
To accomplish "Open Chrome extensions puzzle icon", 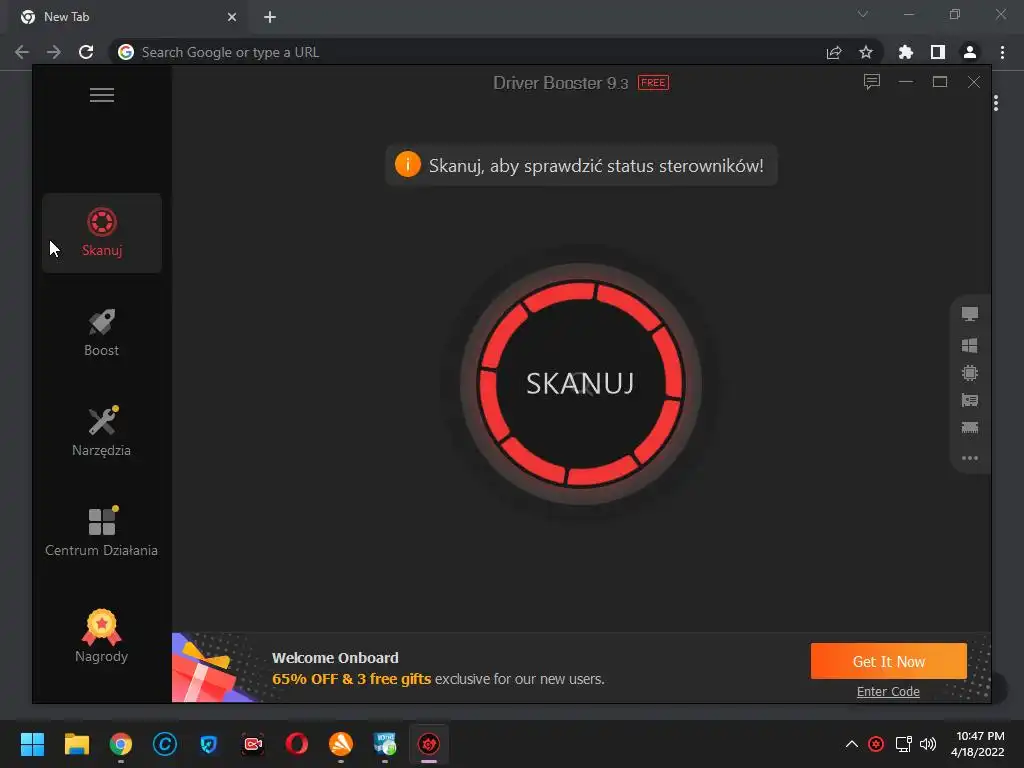I will (x=906, y=52).
